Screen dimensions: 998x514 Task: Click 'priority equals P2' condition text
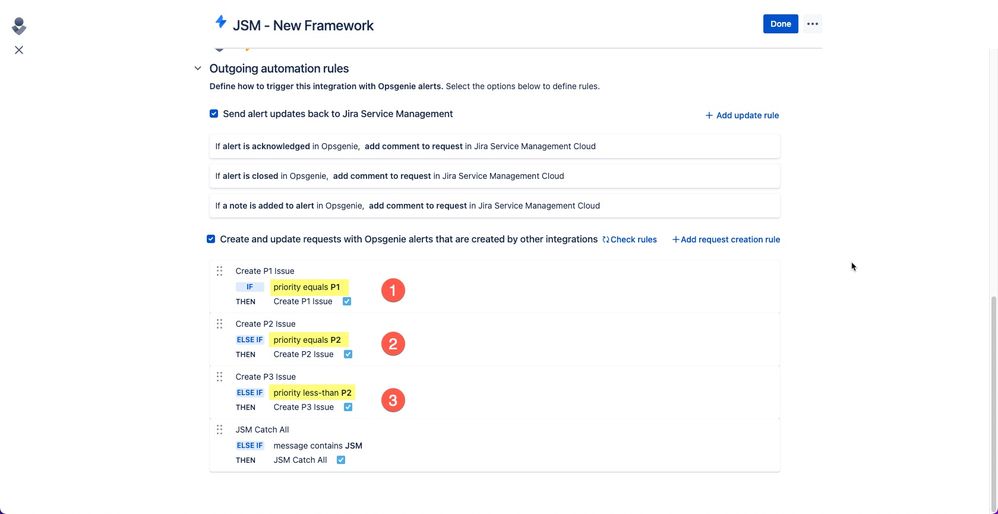coord(307,340)
